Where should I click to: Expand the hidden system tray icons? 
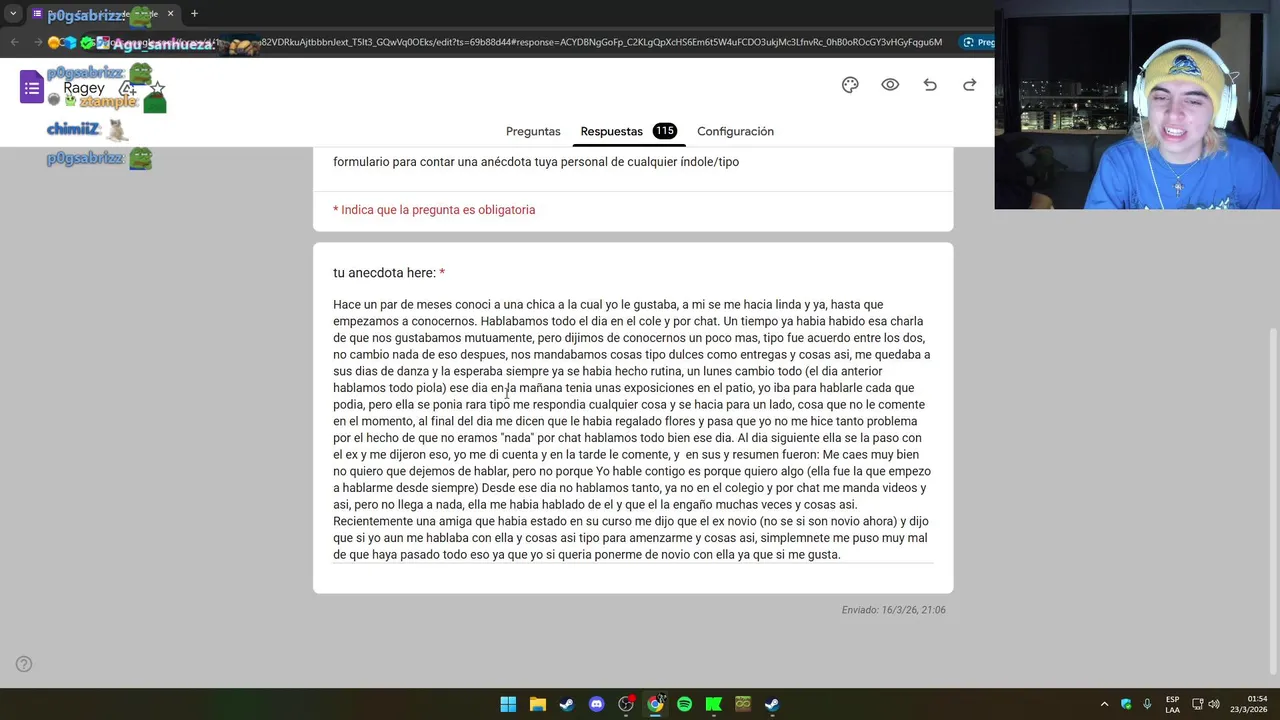[x=1104, y=704]
